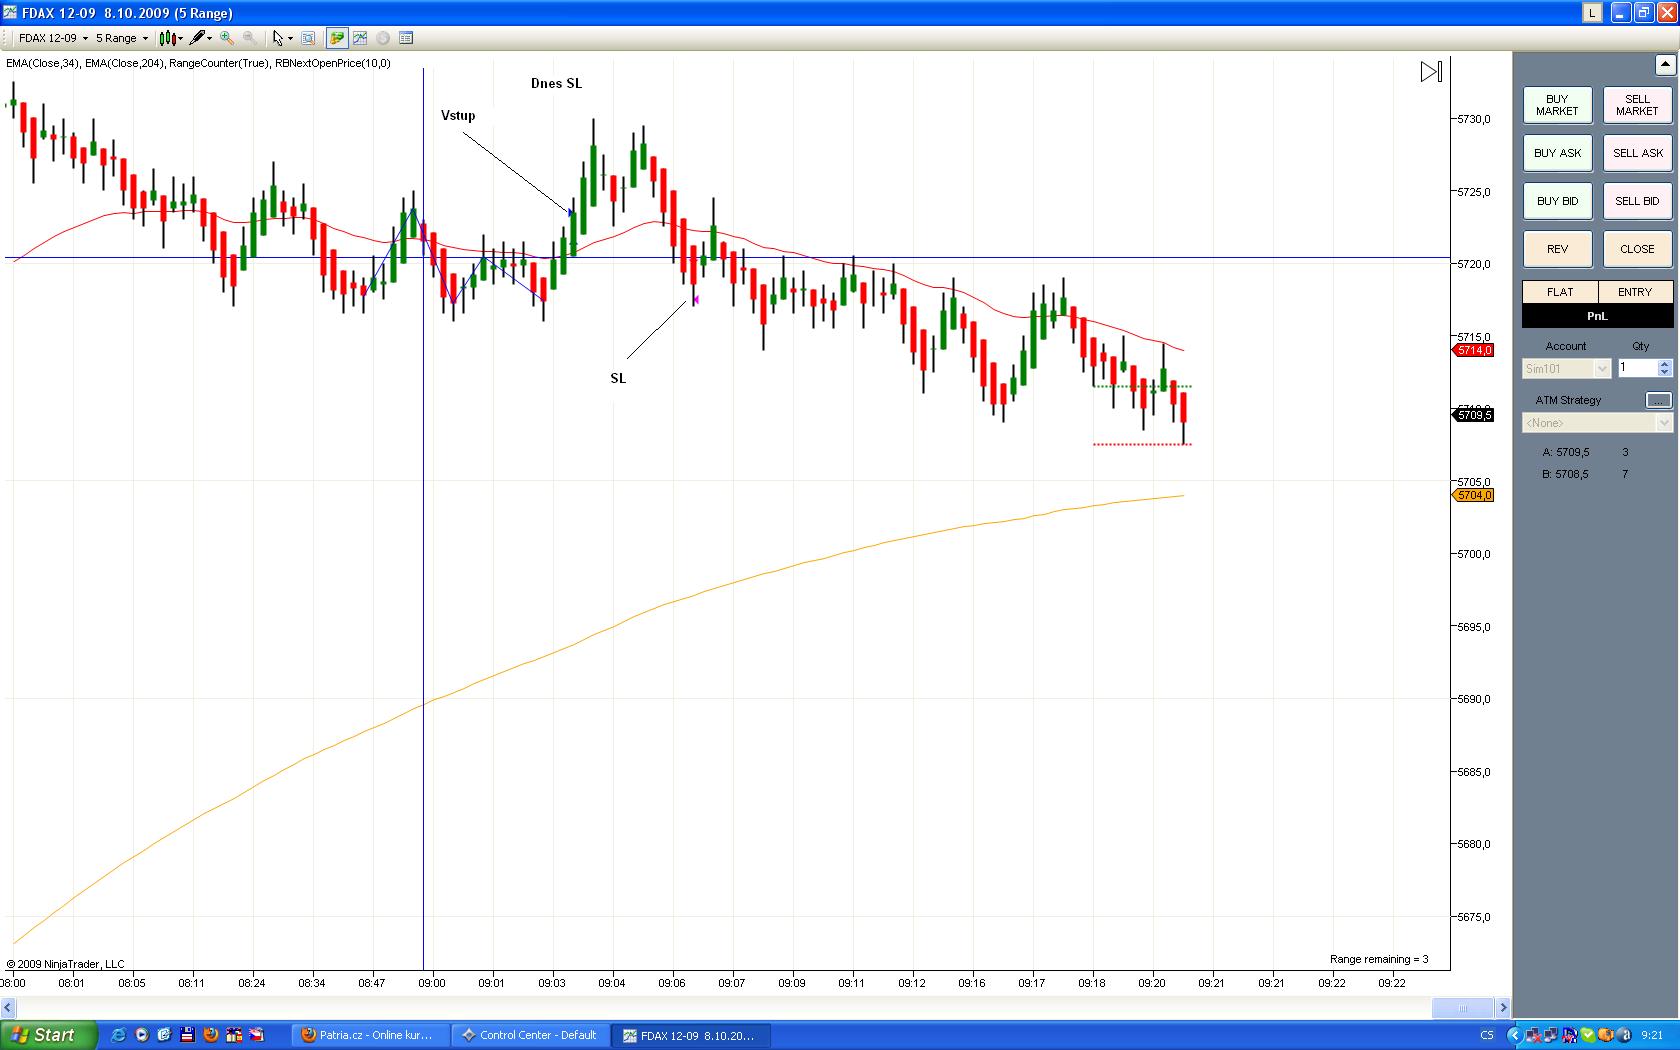1680x1050 pixels.
Task: Click the "Vstup" chart annotation
Action: pos(458,115)
